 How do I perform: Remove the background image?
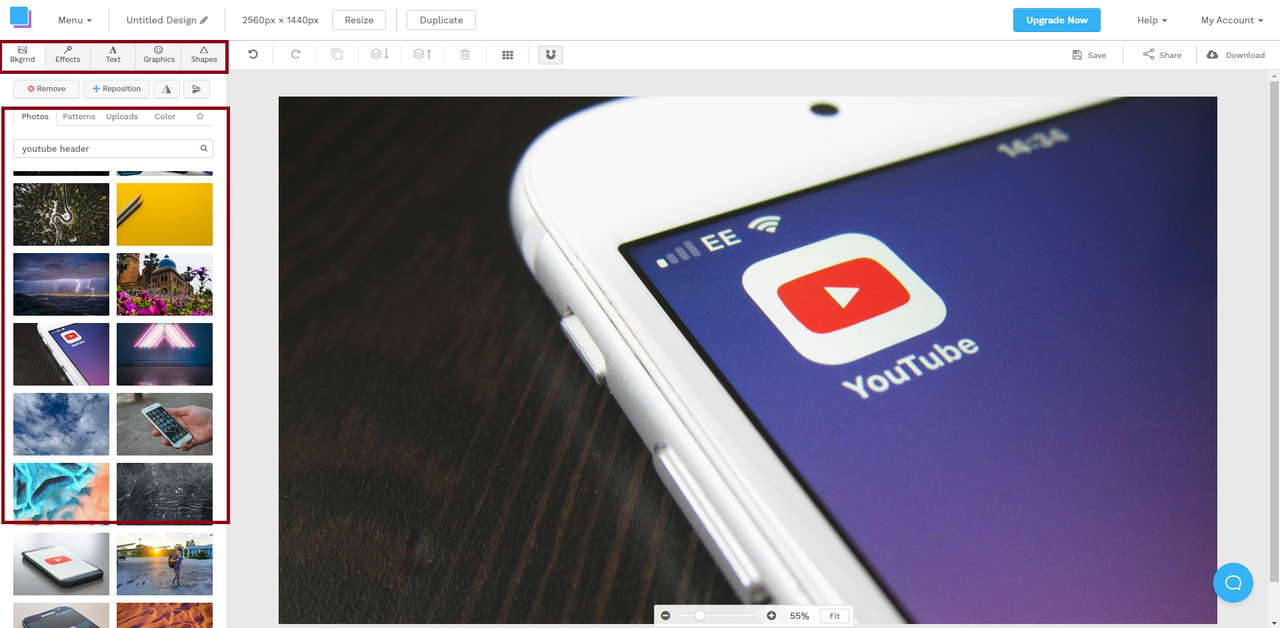pyautogui.click(x=46, y=89)
